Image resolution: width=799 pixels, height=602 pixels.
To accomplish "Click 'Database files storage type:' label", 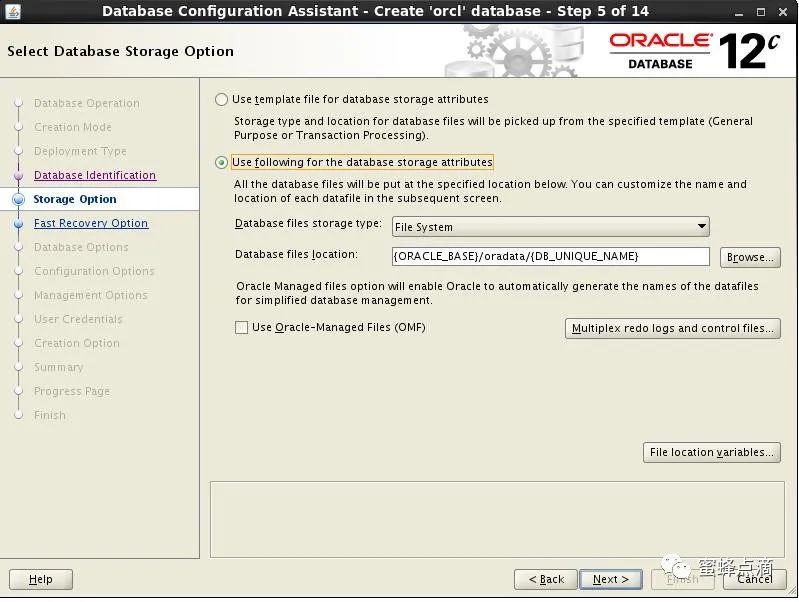I will point(308,224).
